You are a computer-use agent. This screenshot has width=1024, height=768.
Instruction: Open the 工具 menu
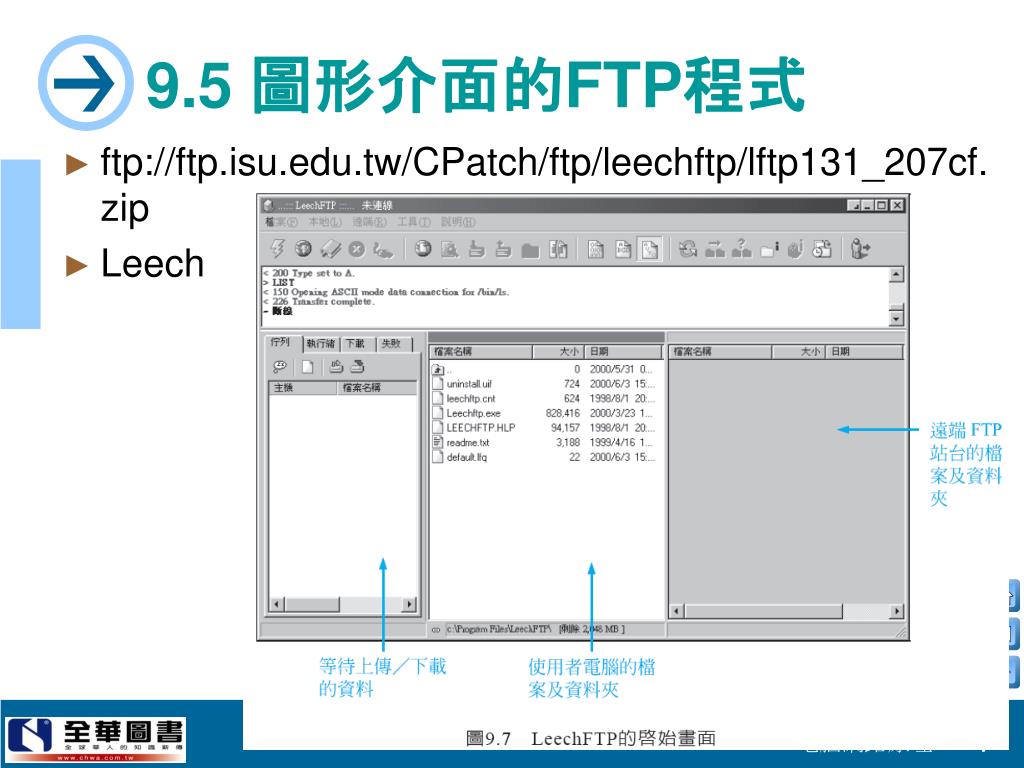[x=413, y=222]
